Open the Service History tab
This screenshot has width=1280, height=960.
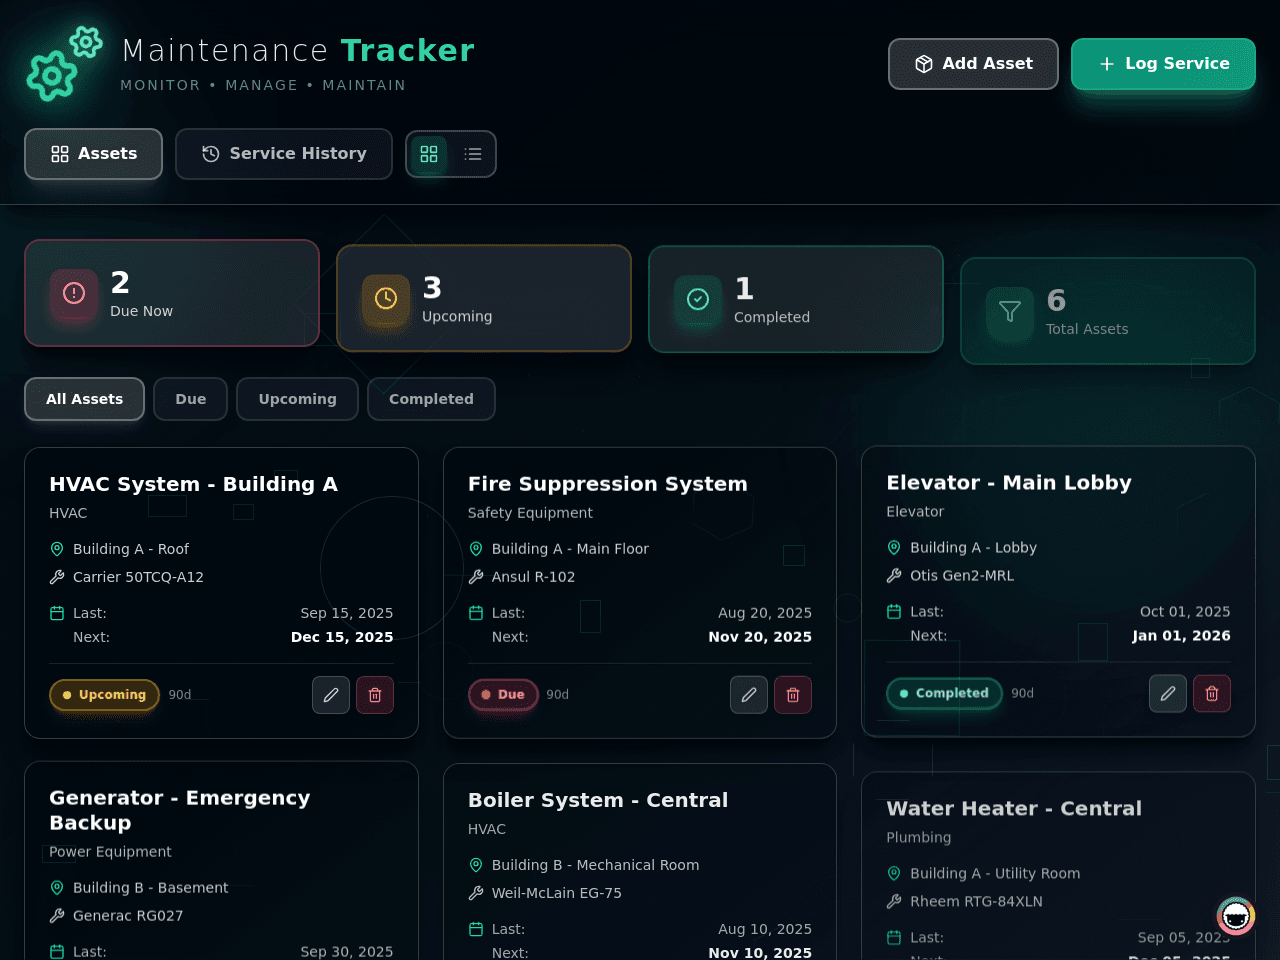pos(284,154)
